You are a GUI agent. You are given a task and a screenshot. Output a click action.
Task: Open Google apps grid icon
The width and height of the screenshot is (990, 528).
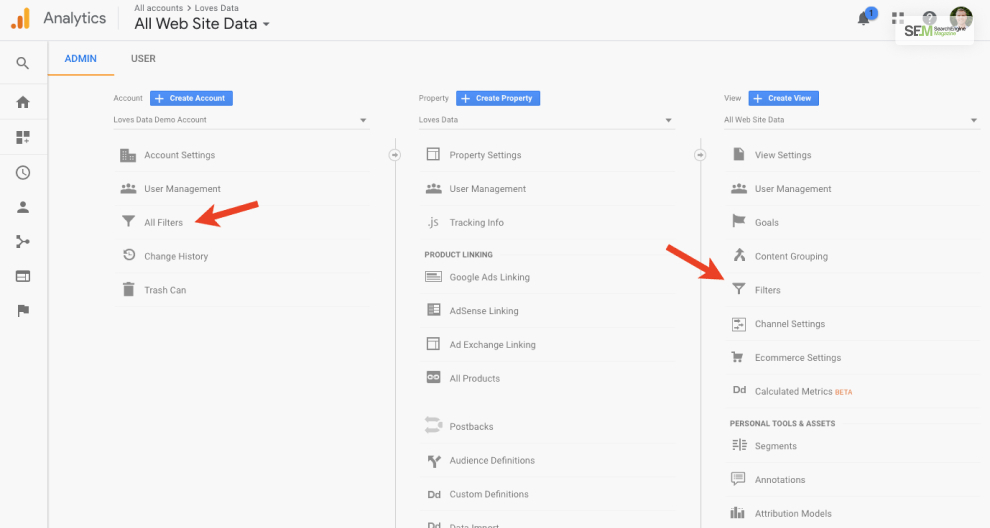(x=898, y=18)
